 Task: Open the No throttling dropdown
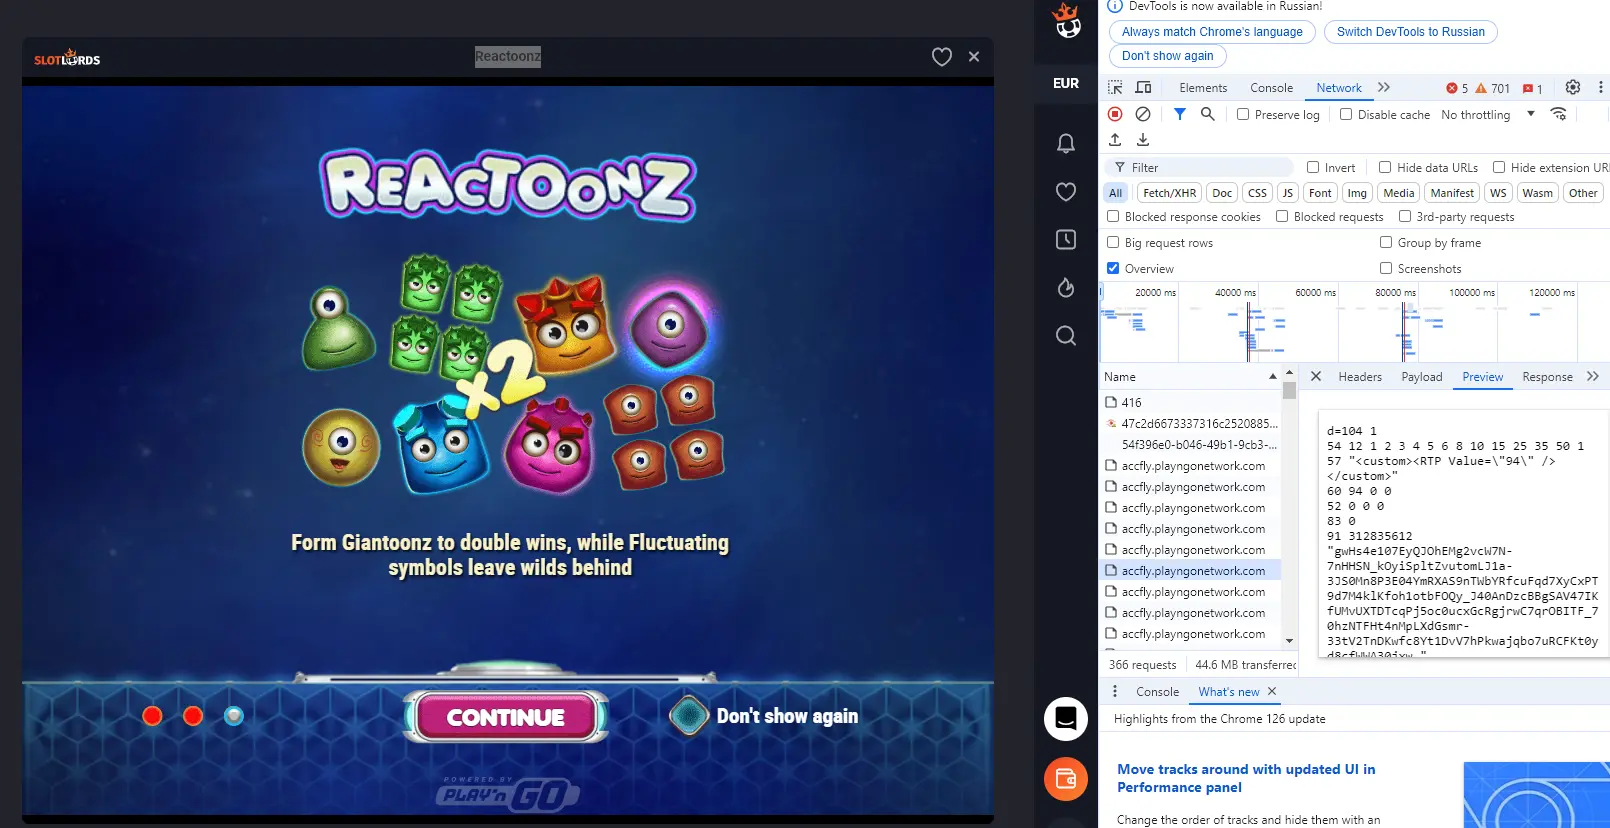1487,115
